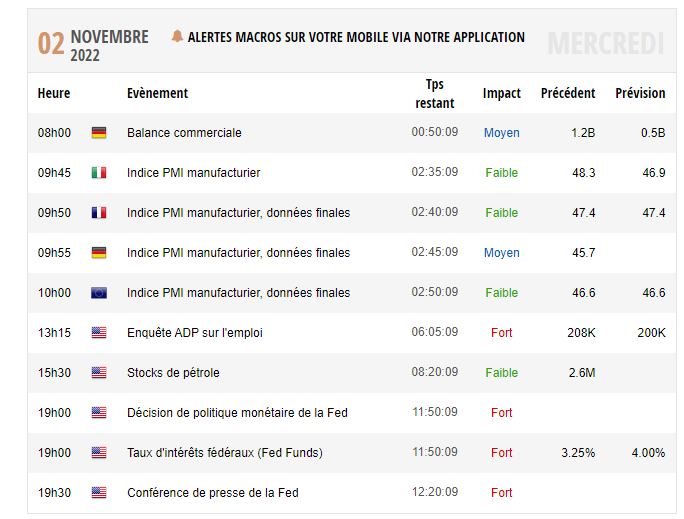684x519 pixels.
Task: Click the German flag beside Balance commerciale
Action: [99, 133]
